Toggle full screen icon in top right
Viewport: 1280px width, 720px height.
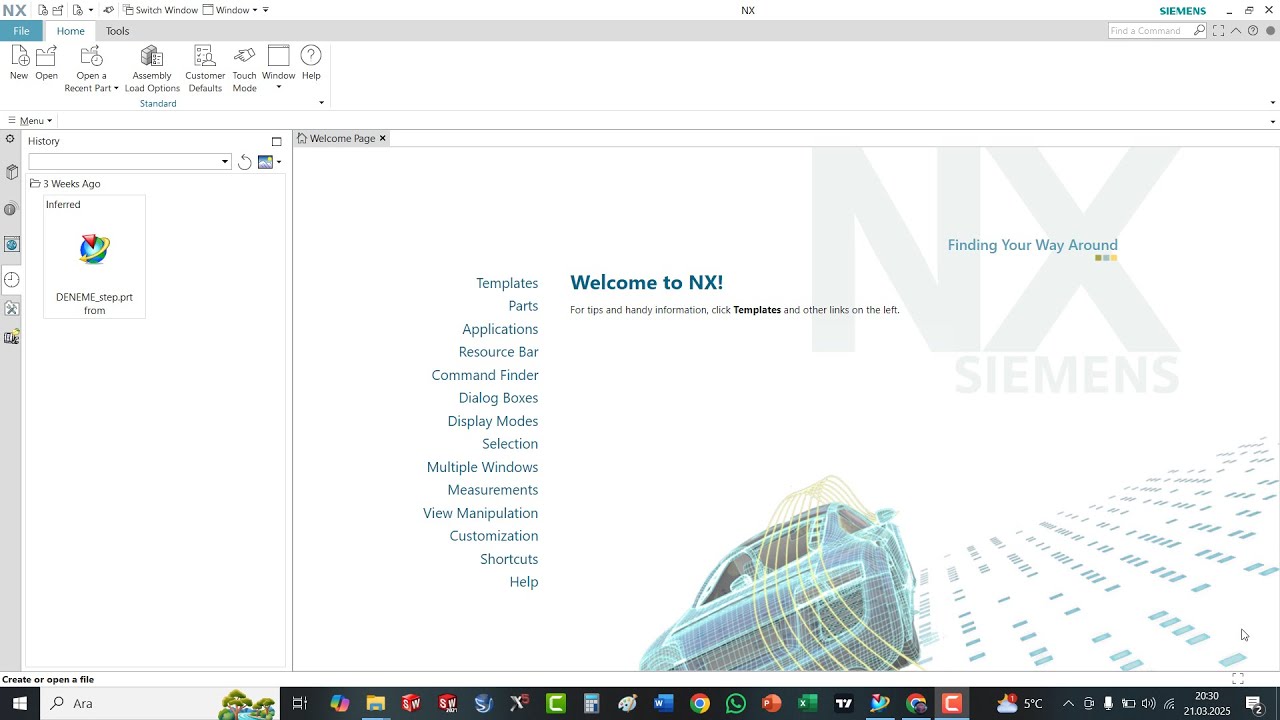click(x=1218, y=31)
